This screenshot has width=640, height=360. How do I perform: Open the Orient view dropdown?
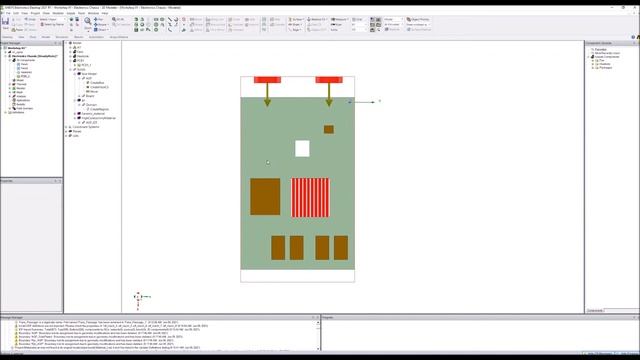(101, 29)
